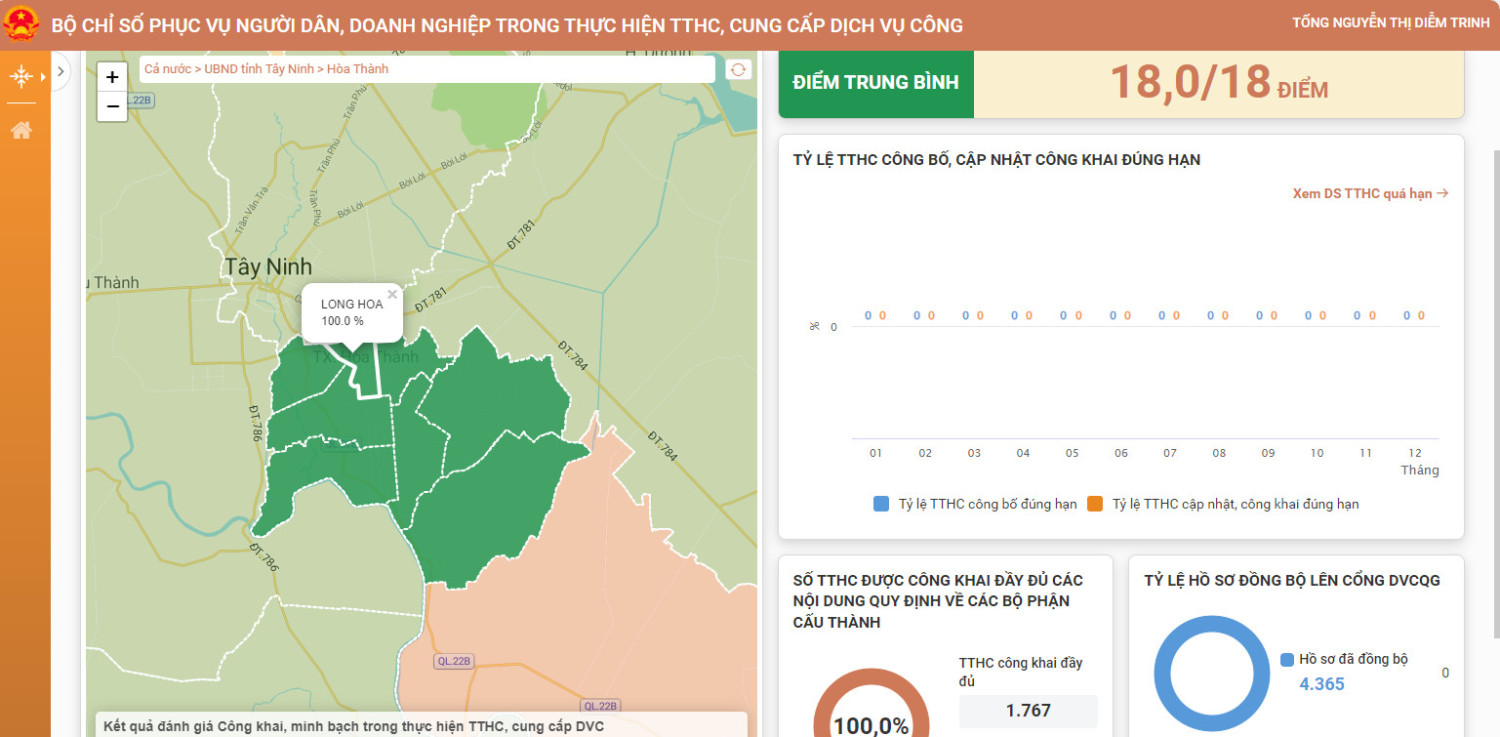Toggle 'Hồ sơ đã đồng bộ' legend item
The image size is (1500, 737).
[x=1344, y=659]
